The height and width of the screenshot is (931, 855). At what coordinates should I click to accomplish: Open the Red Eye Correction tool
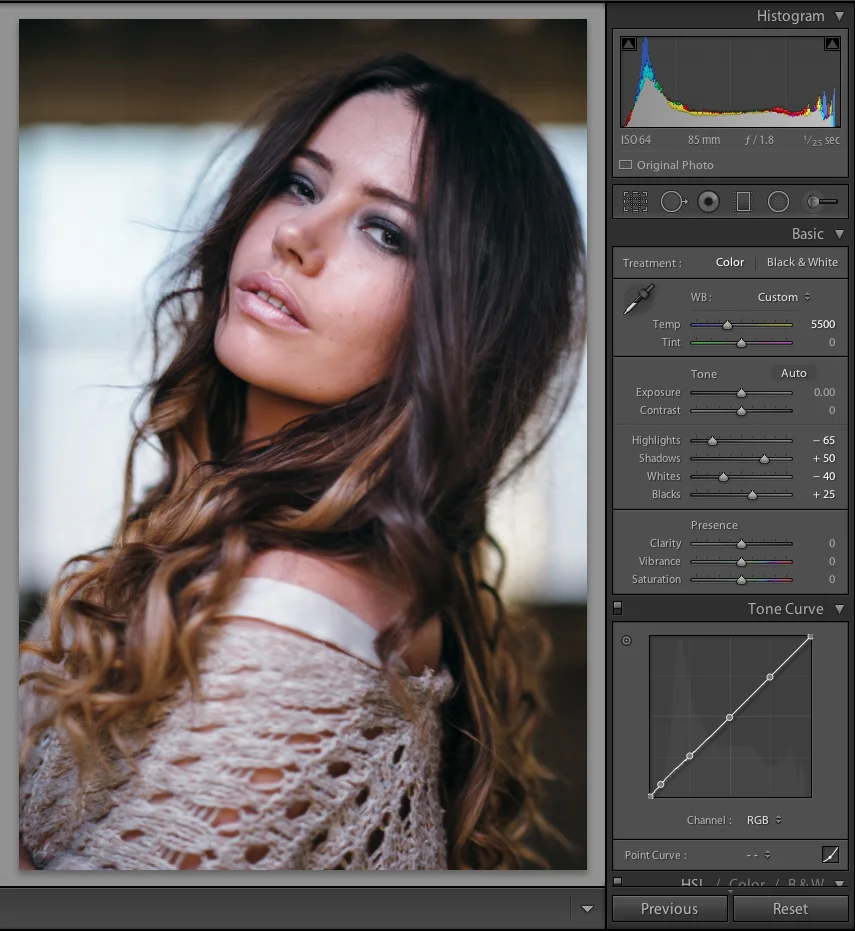pyautogui.click(x=709, y=201)
